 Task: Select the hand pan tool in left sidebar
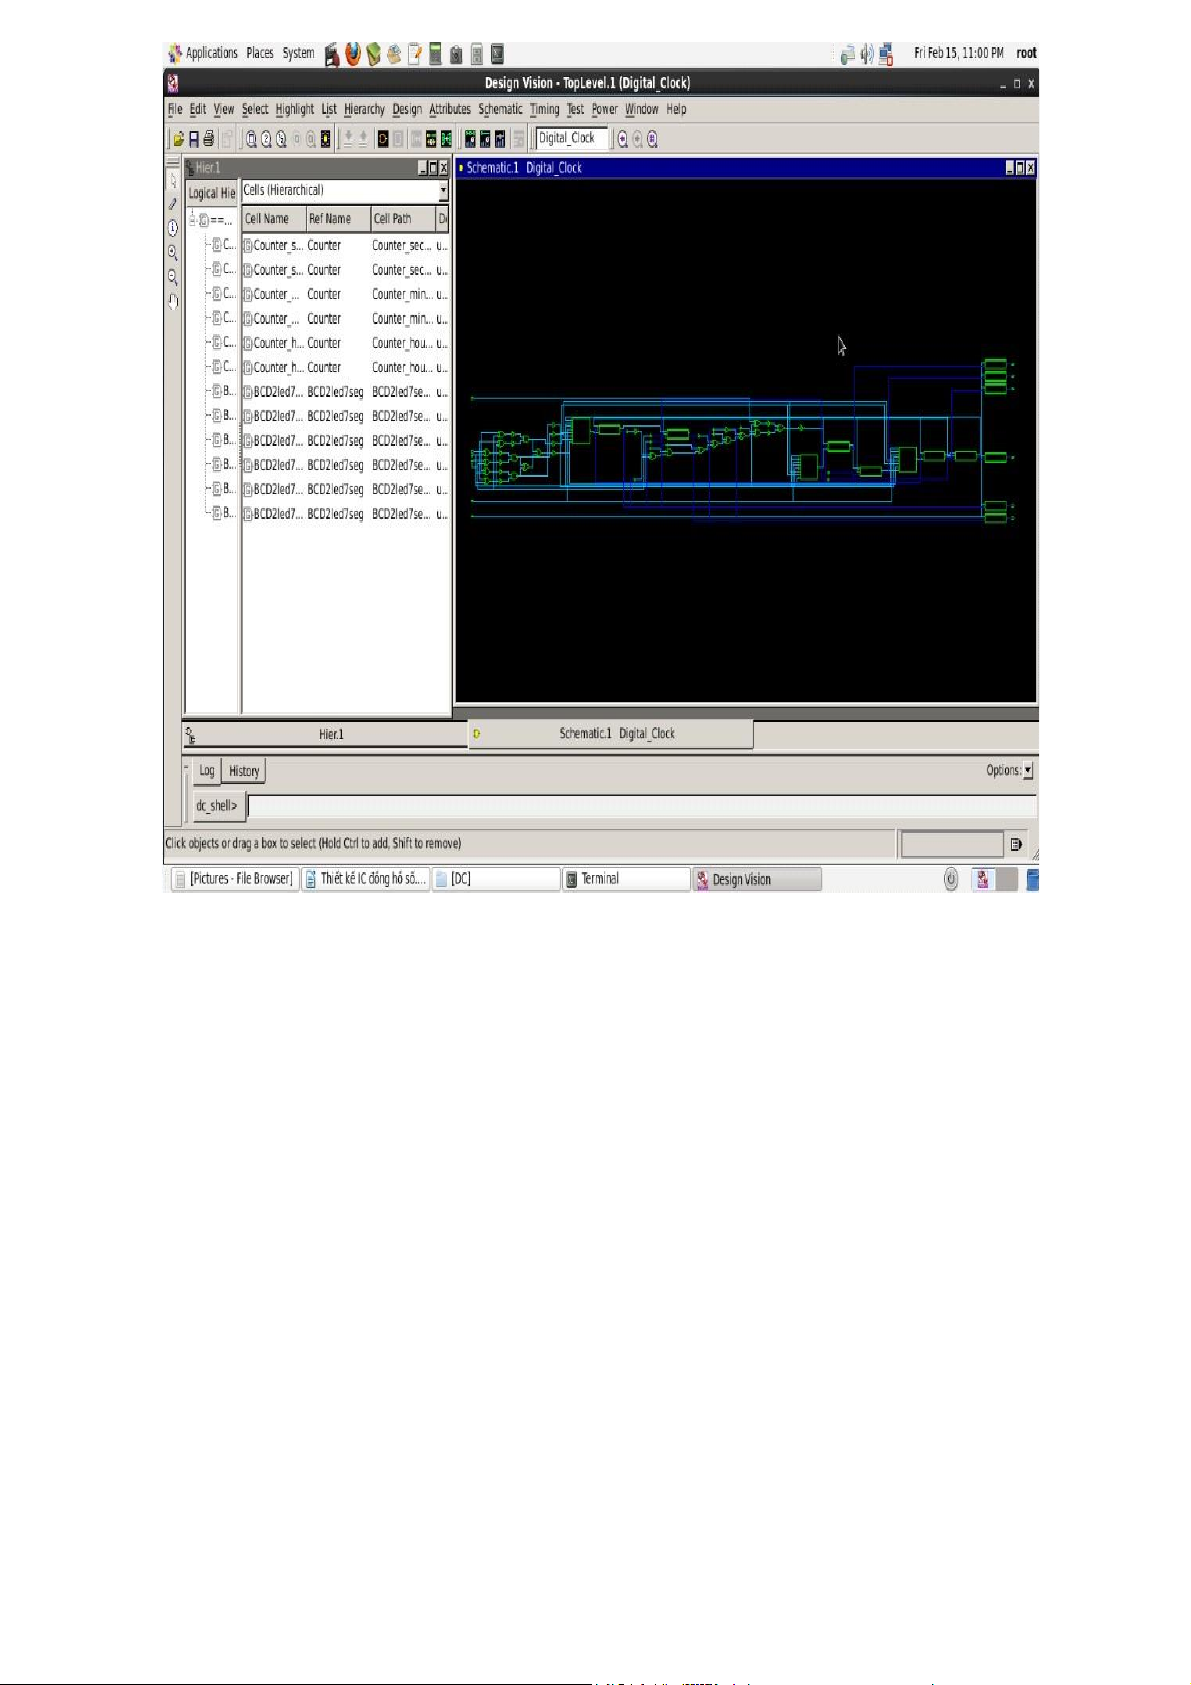173,301
